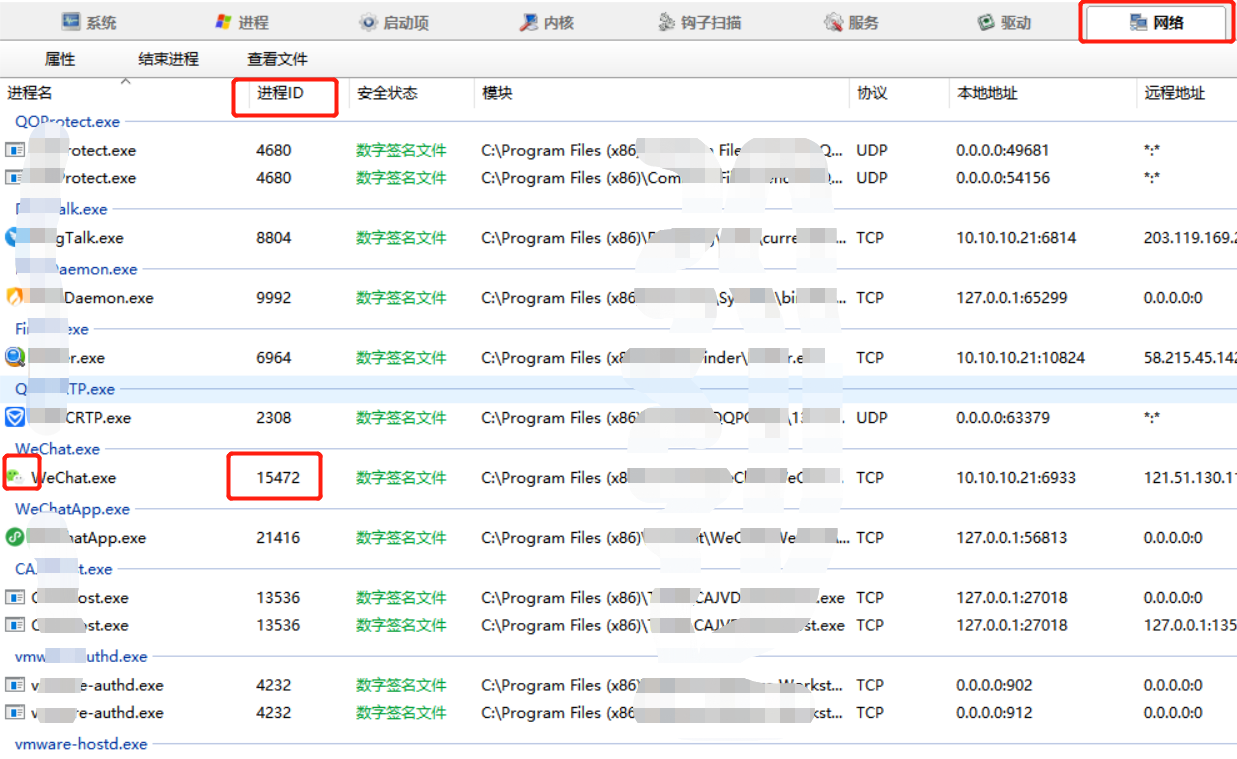Sort by the 模块 column header
The width and height of the screenshot is (1237, 759).
pos(497,93)
